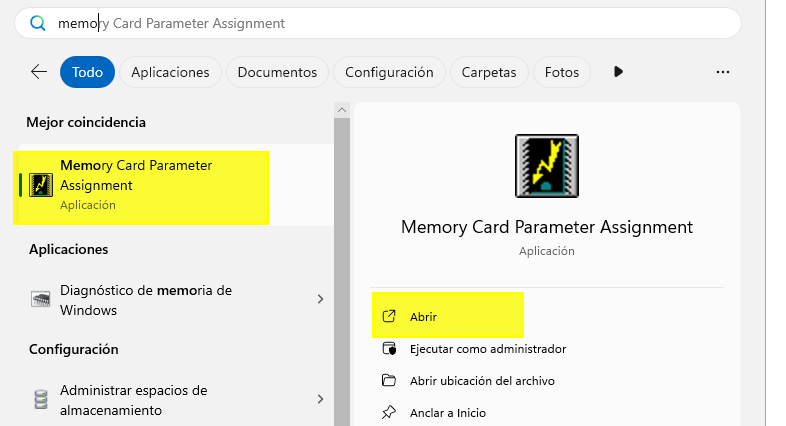Open the Memory Card Parameter Assignment best match
The width and height of the screenshot is (786, 426).
tap(175, 185)
